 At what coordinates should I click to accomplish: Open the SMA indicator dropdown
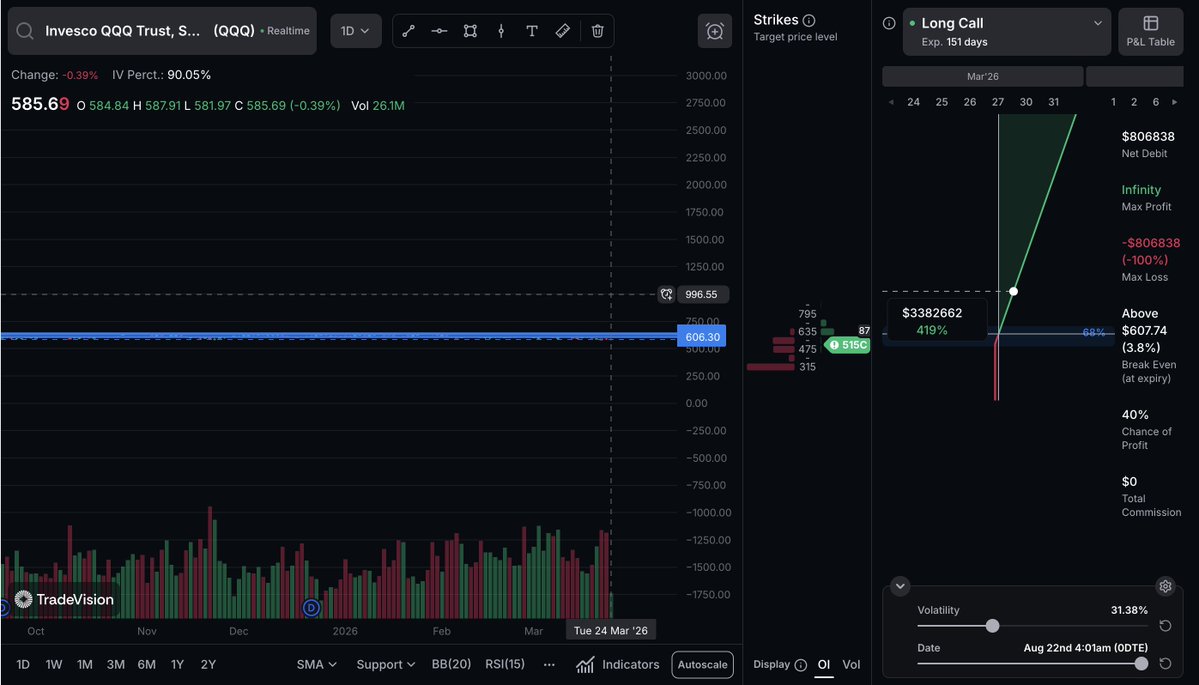pyautogui.click(x=317, y=664)
